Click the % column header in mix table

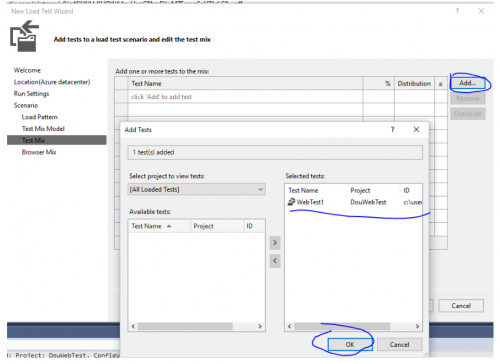379,83
